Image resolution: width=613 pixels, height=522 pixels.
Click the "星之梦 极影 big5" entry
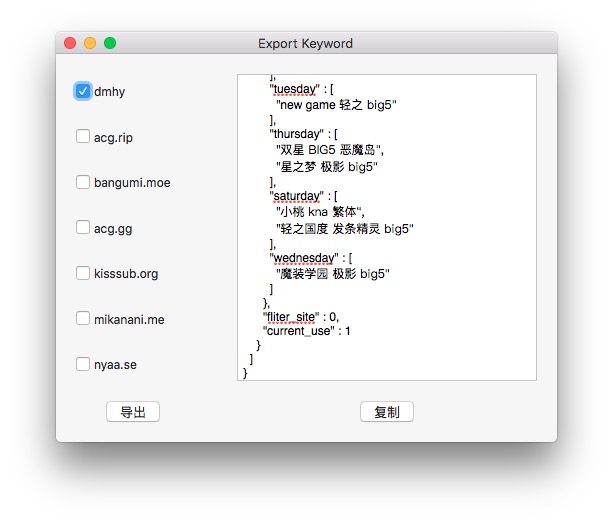pos(327,167)
